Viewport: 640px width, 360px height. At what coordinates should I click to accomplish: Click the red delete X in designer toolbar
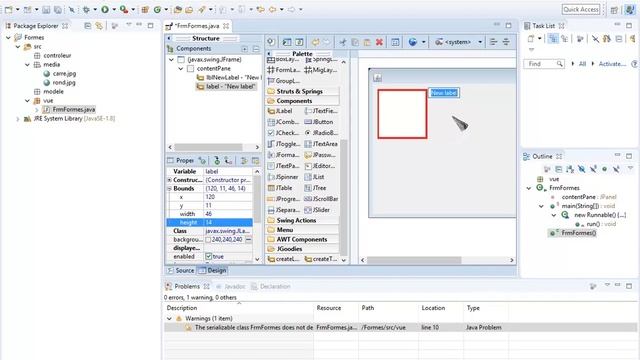[x=379, y=42]
